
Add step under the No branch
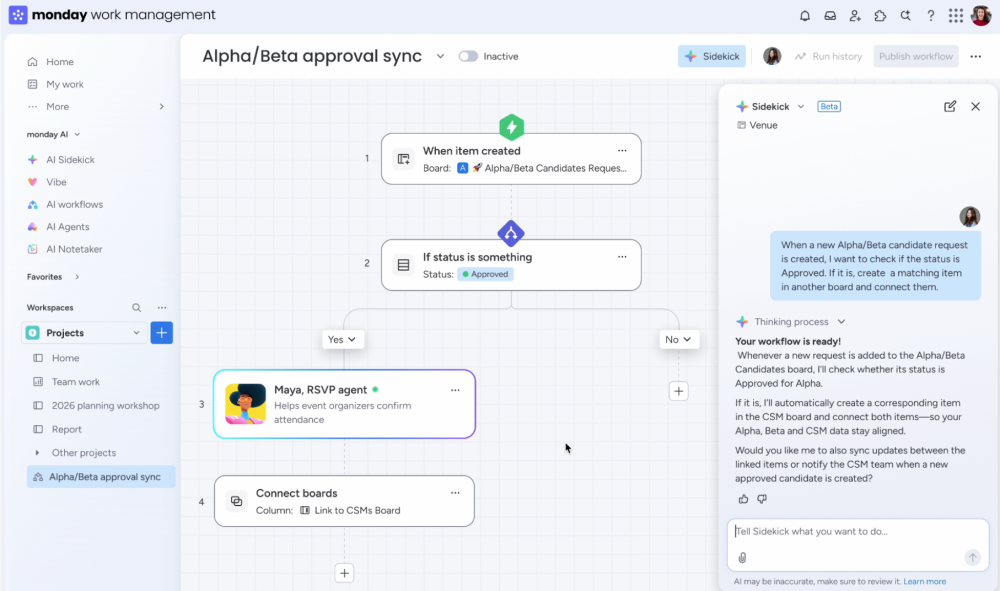coord(679,391)
